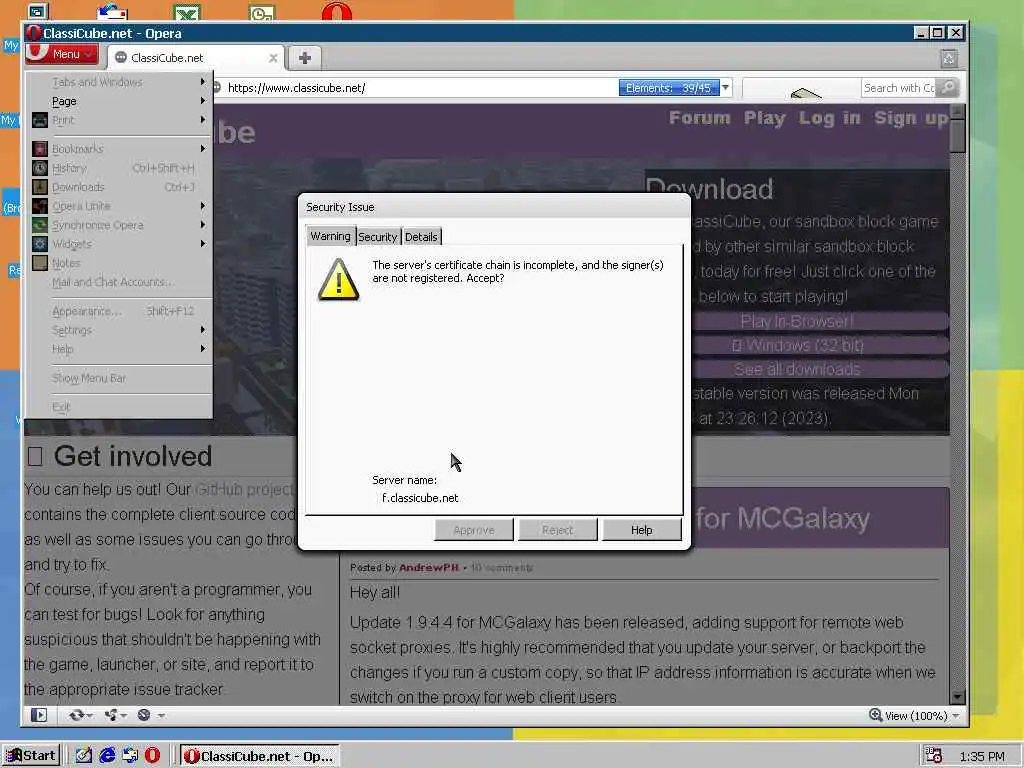Open the Widgets submenu
The width and height of the screenshot is (1024, 768).
(x=120, y=244)
